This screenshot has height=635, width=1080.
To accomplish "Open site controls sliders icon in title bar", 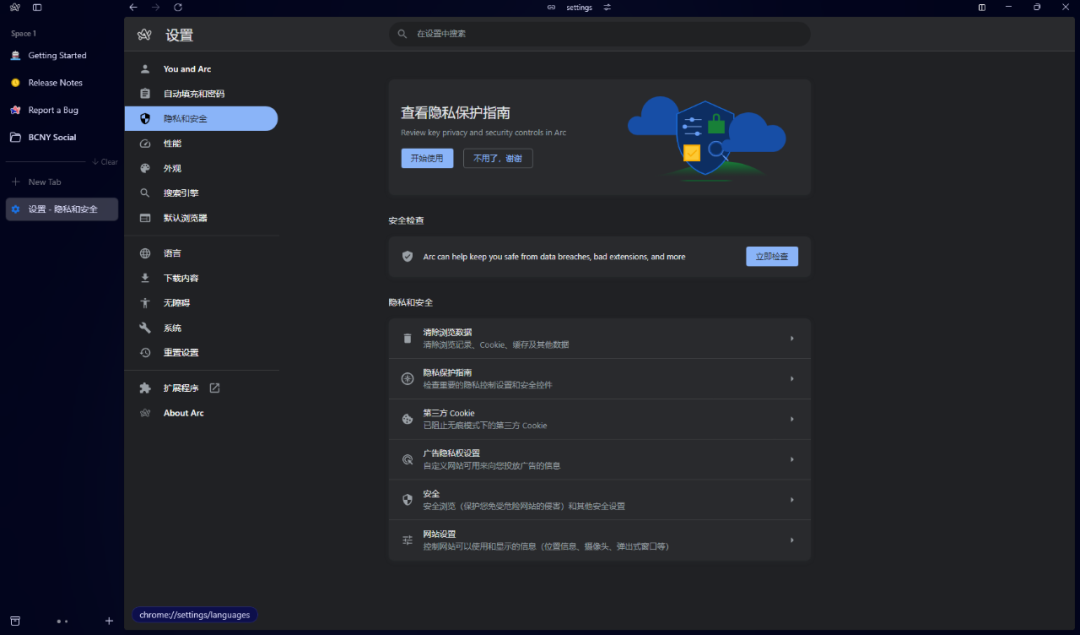I will [x=607, y=8].
